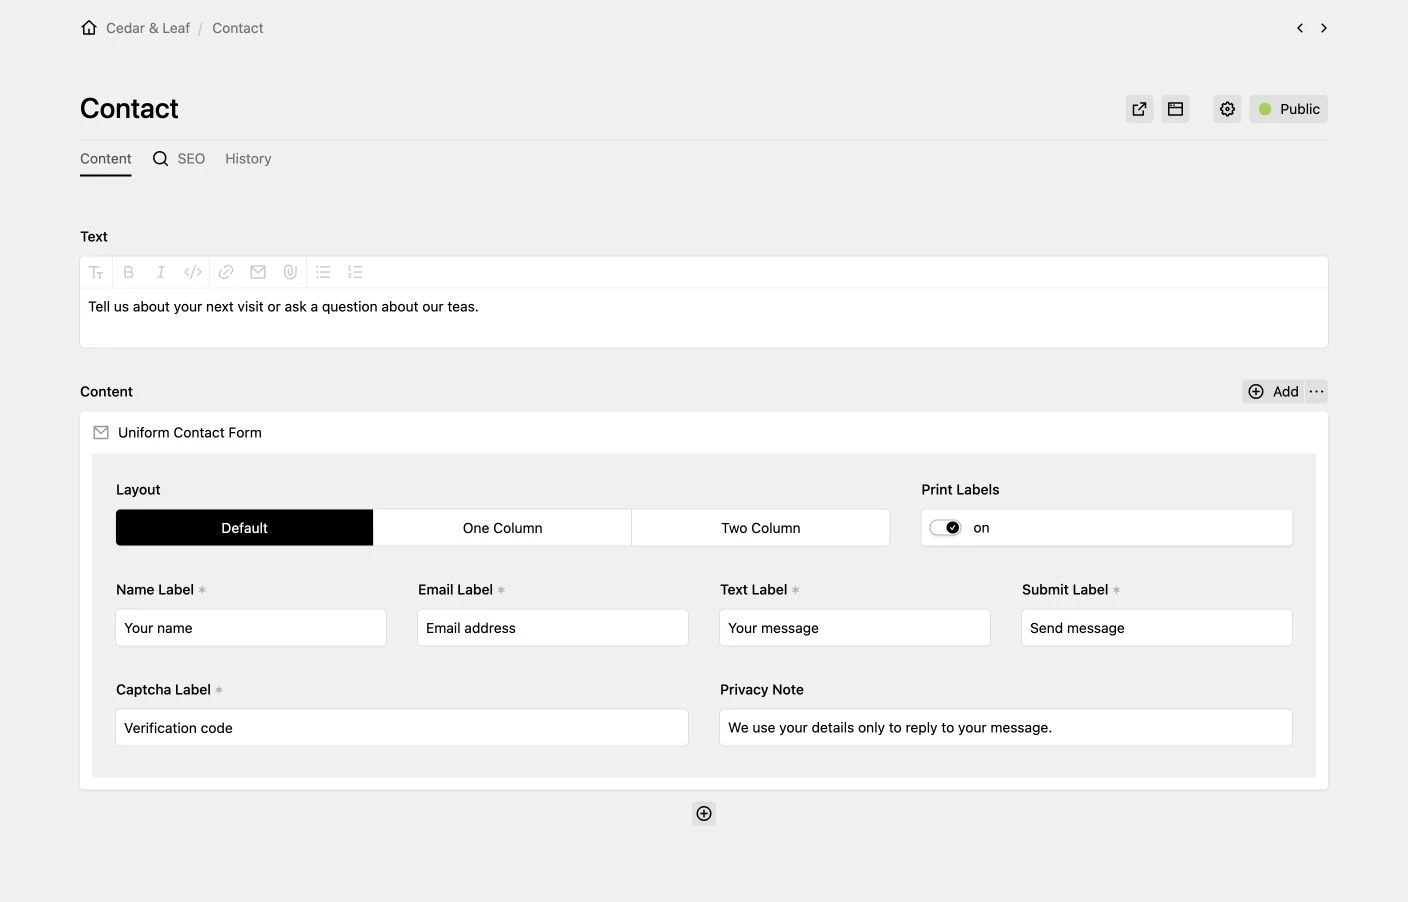Open page settings gear icon
The height and width of the screenshot is (902, 1408).
1228,109
